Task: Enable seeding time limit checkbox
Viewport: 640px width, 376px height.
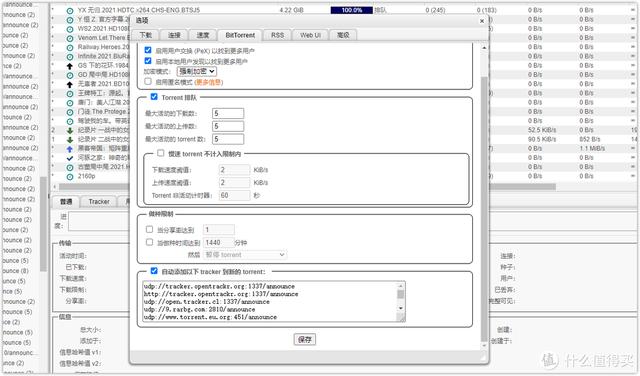Action: 149,242
